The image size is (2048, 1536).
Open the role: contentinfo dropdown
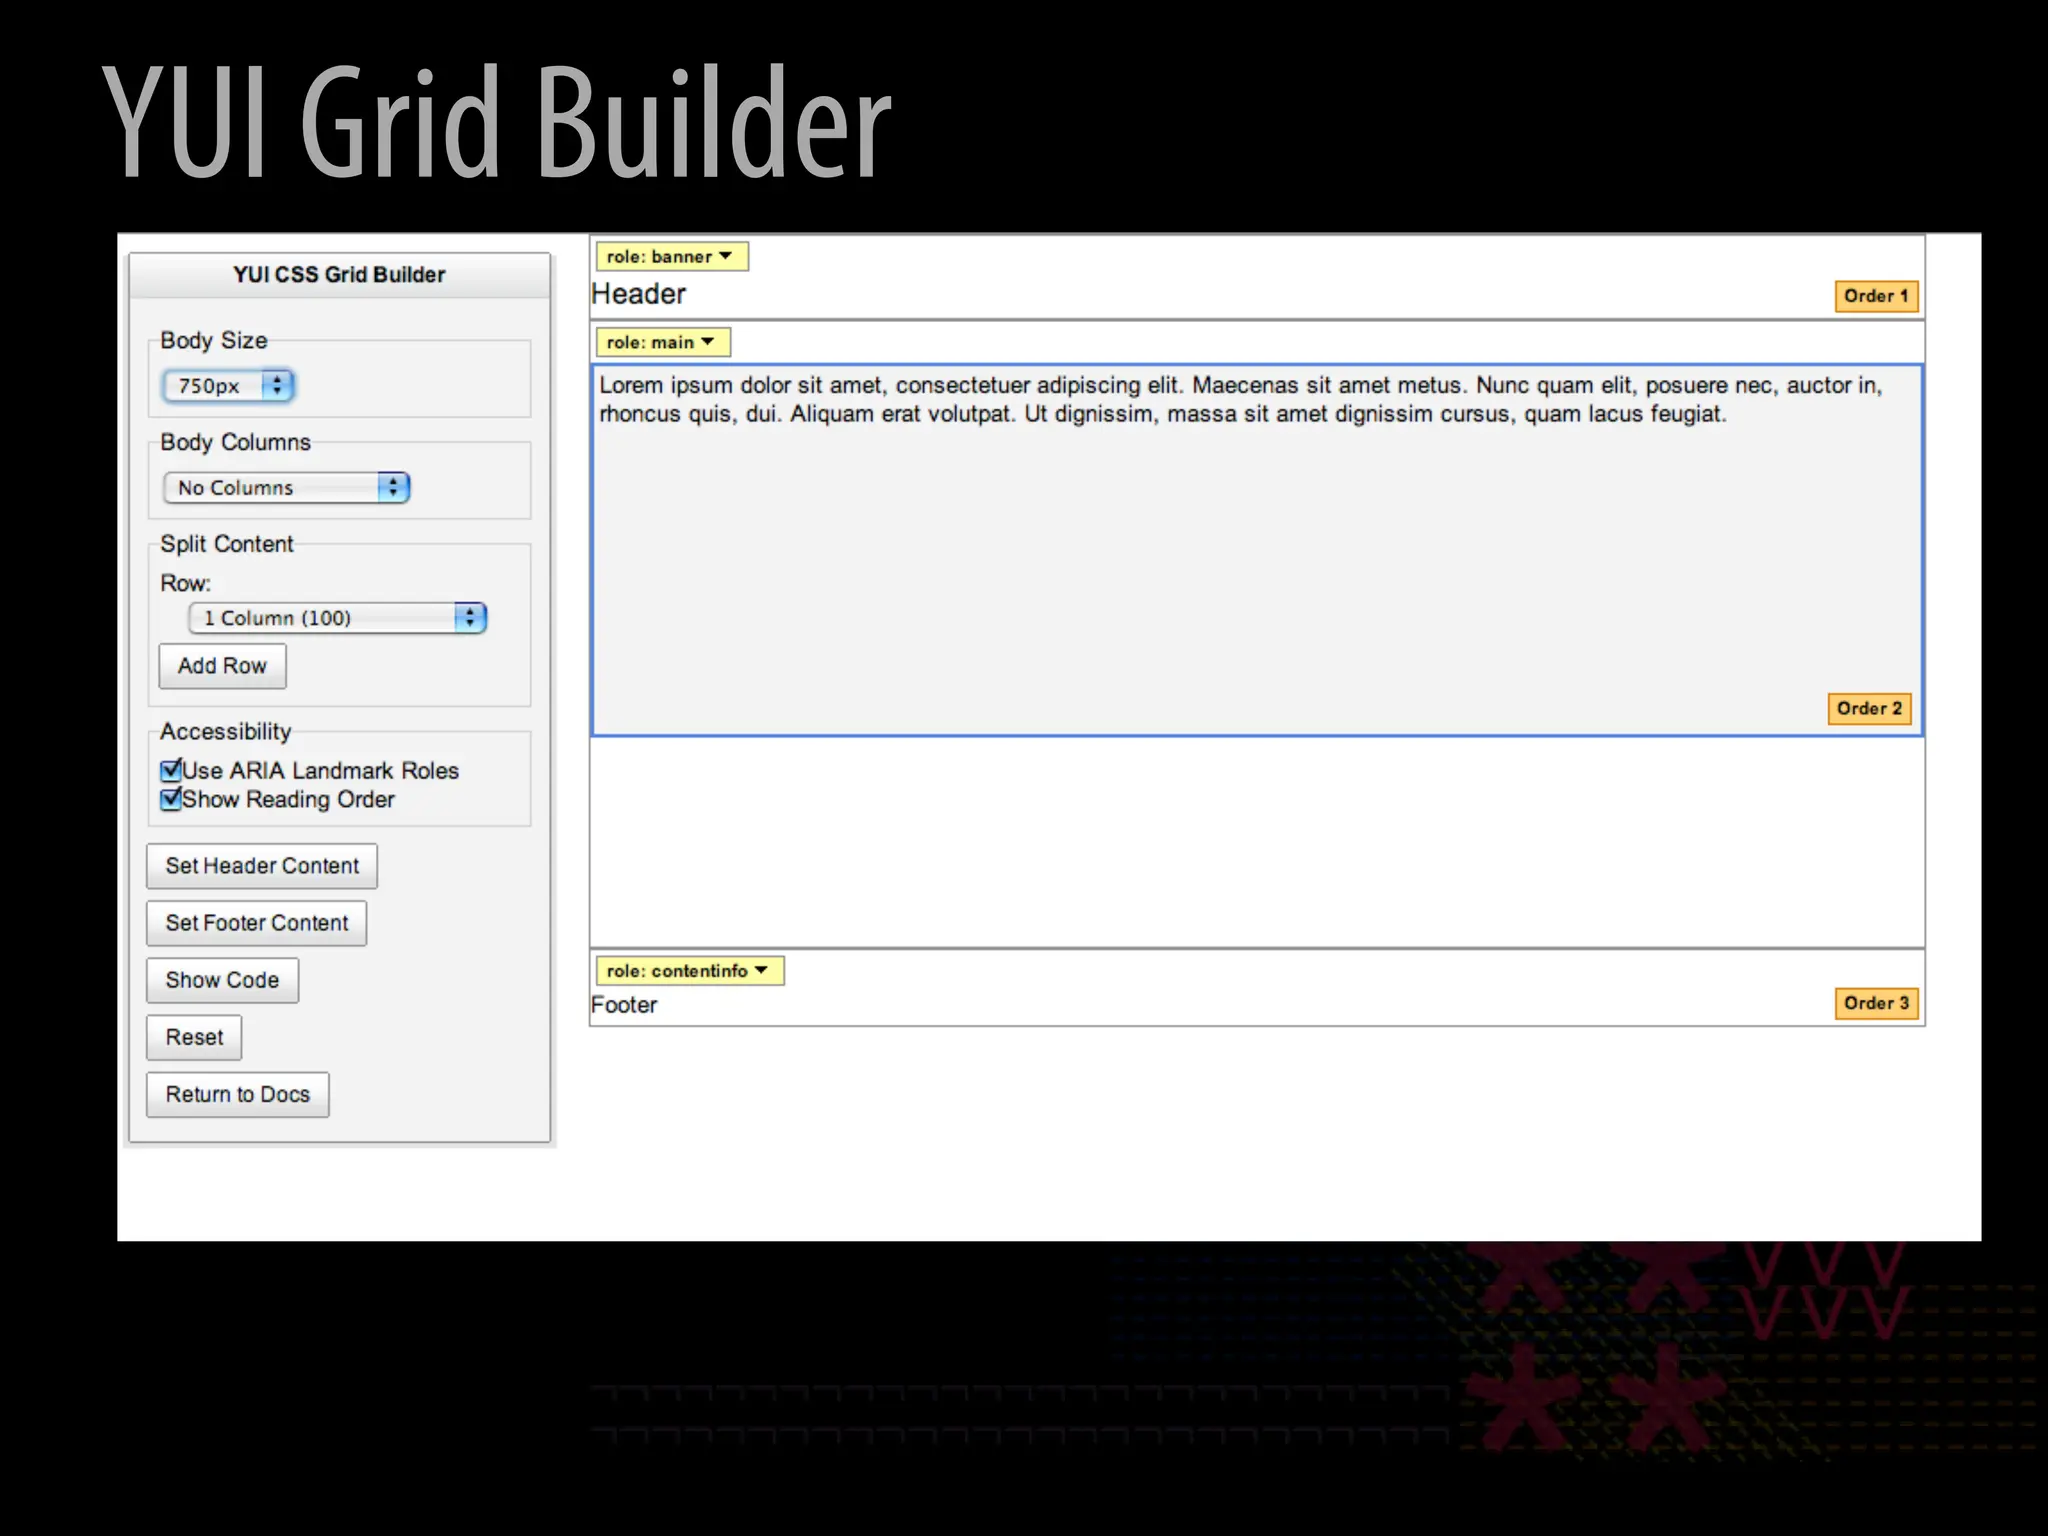[x=690, y=971]
